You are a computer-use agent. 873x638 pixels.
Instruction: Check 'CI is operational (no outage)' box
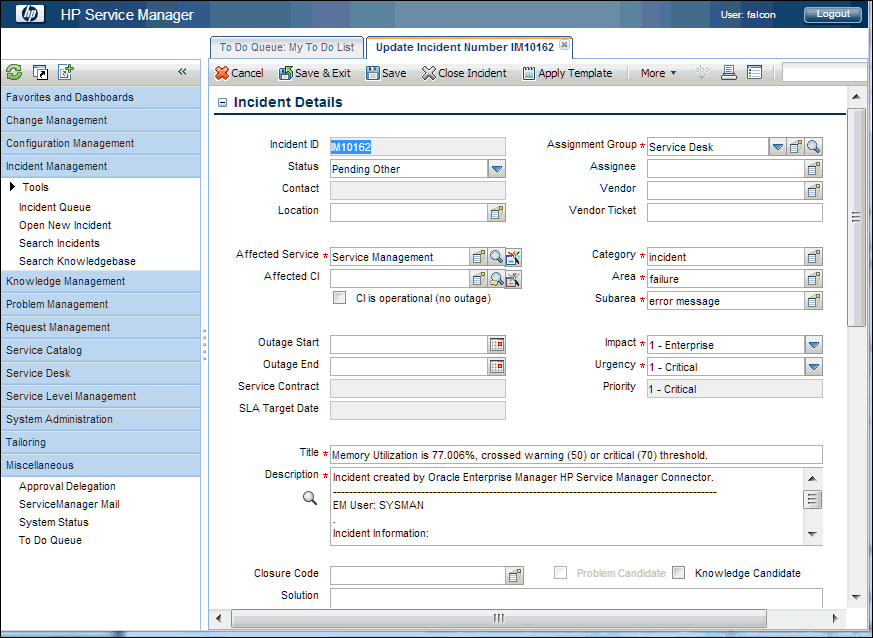340,298
